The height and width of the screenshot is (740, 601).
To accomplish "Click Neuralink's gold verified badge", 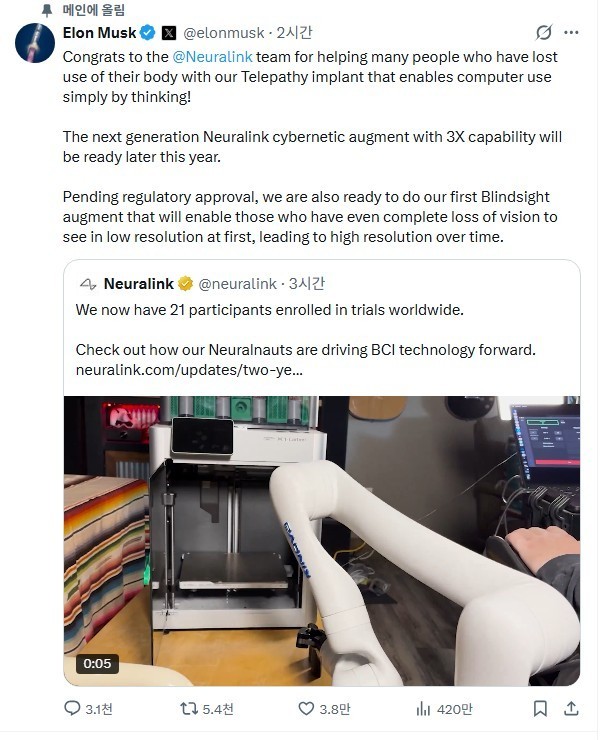I will pyautogui.click(x=186, y=284).
